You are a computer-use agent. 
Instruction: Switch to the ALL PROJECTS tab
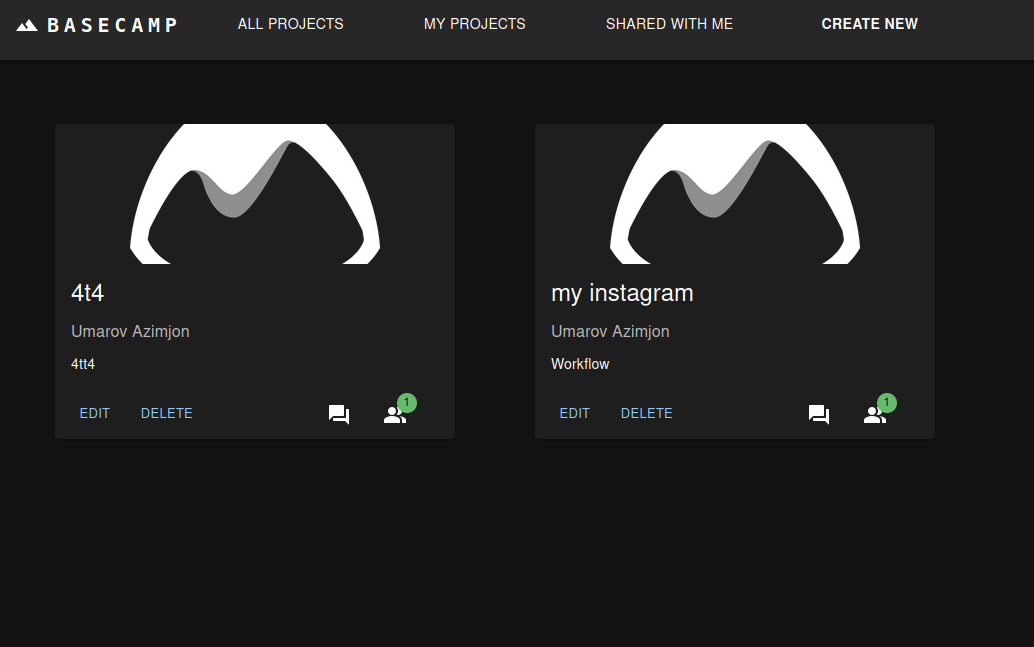pyautogui.click(x=290, y=23)
